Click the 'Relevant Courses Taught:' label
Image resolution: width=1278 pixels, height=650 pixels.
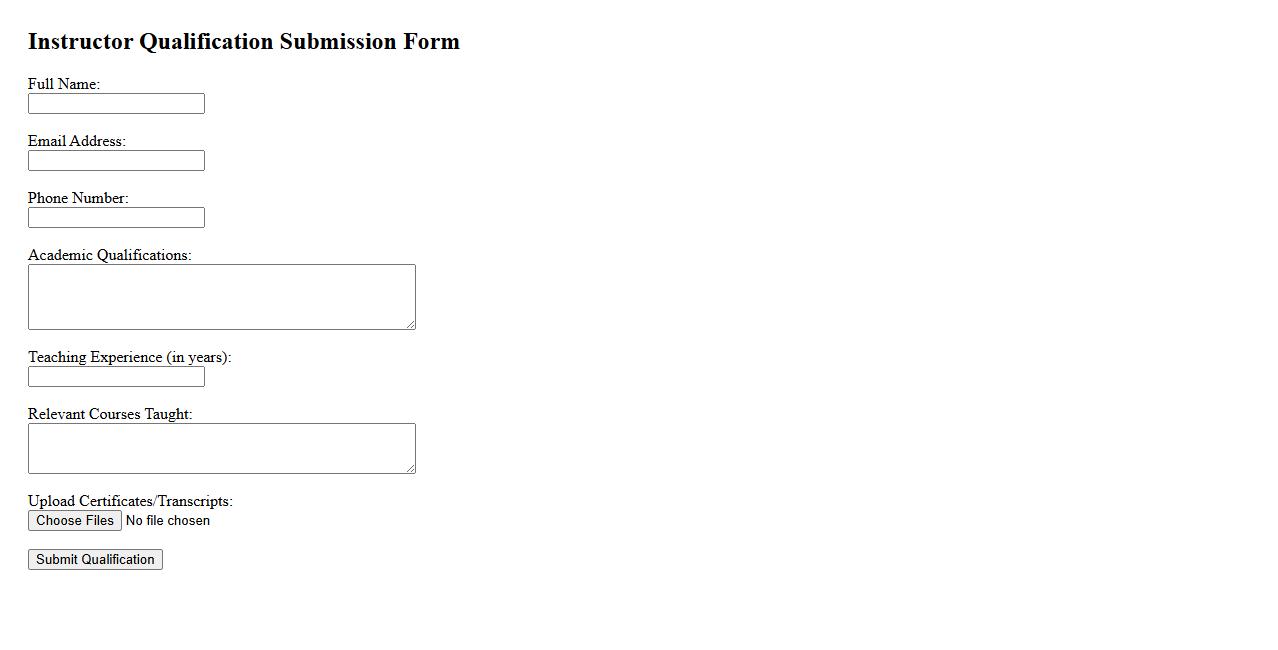pyautogui.click(x=110, y=414)
